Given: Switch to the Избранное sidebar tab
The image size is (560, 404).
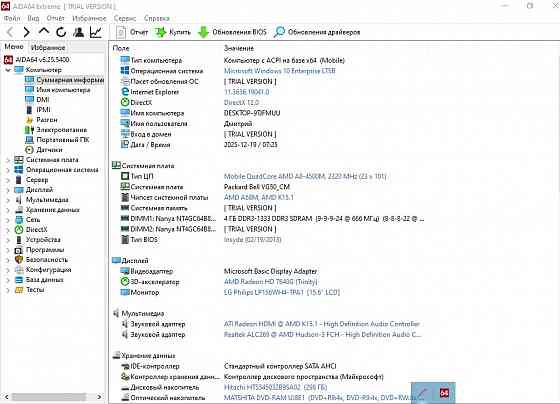Looking at the screenshot, I should coord(48,48).
